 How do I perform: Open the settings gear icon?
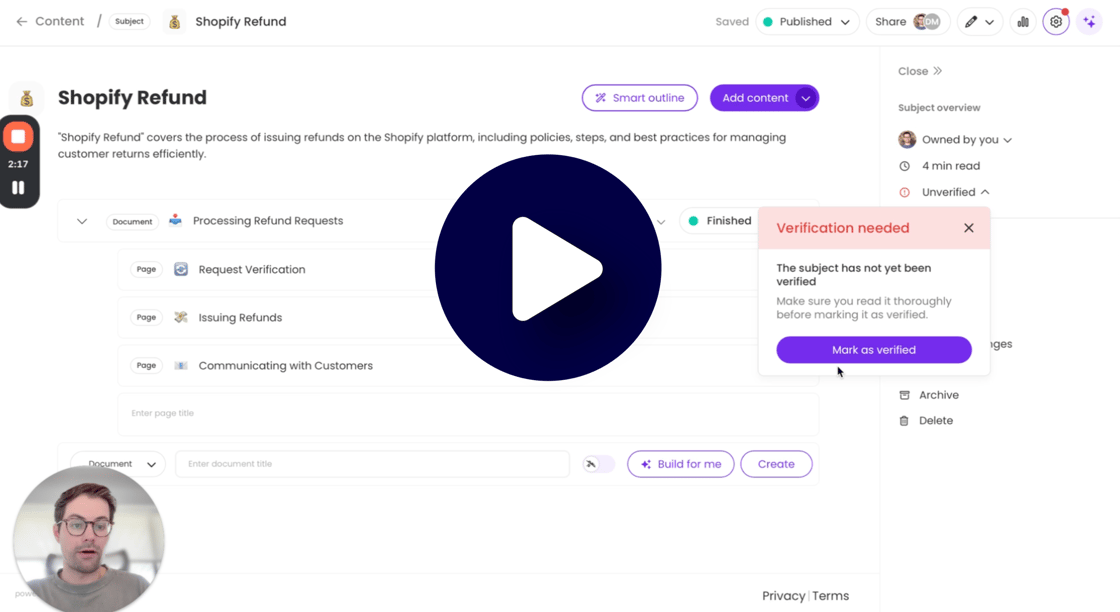pyautogui.click(x=1056, y=22)
